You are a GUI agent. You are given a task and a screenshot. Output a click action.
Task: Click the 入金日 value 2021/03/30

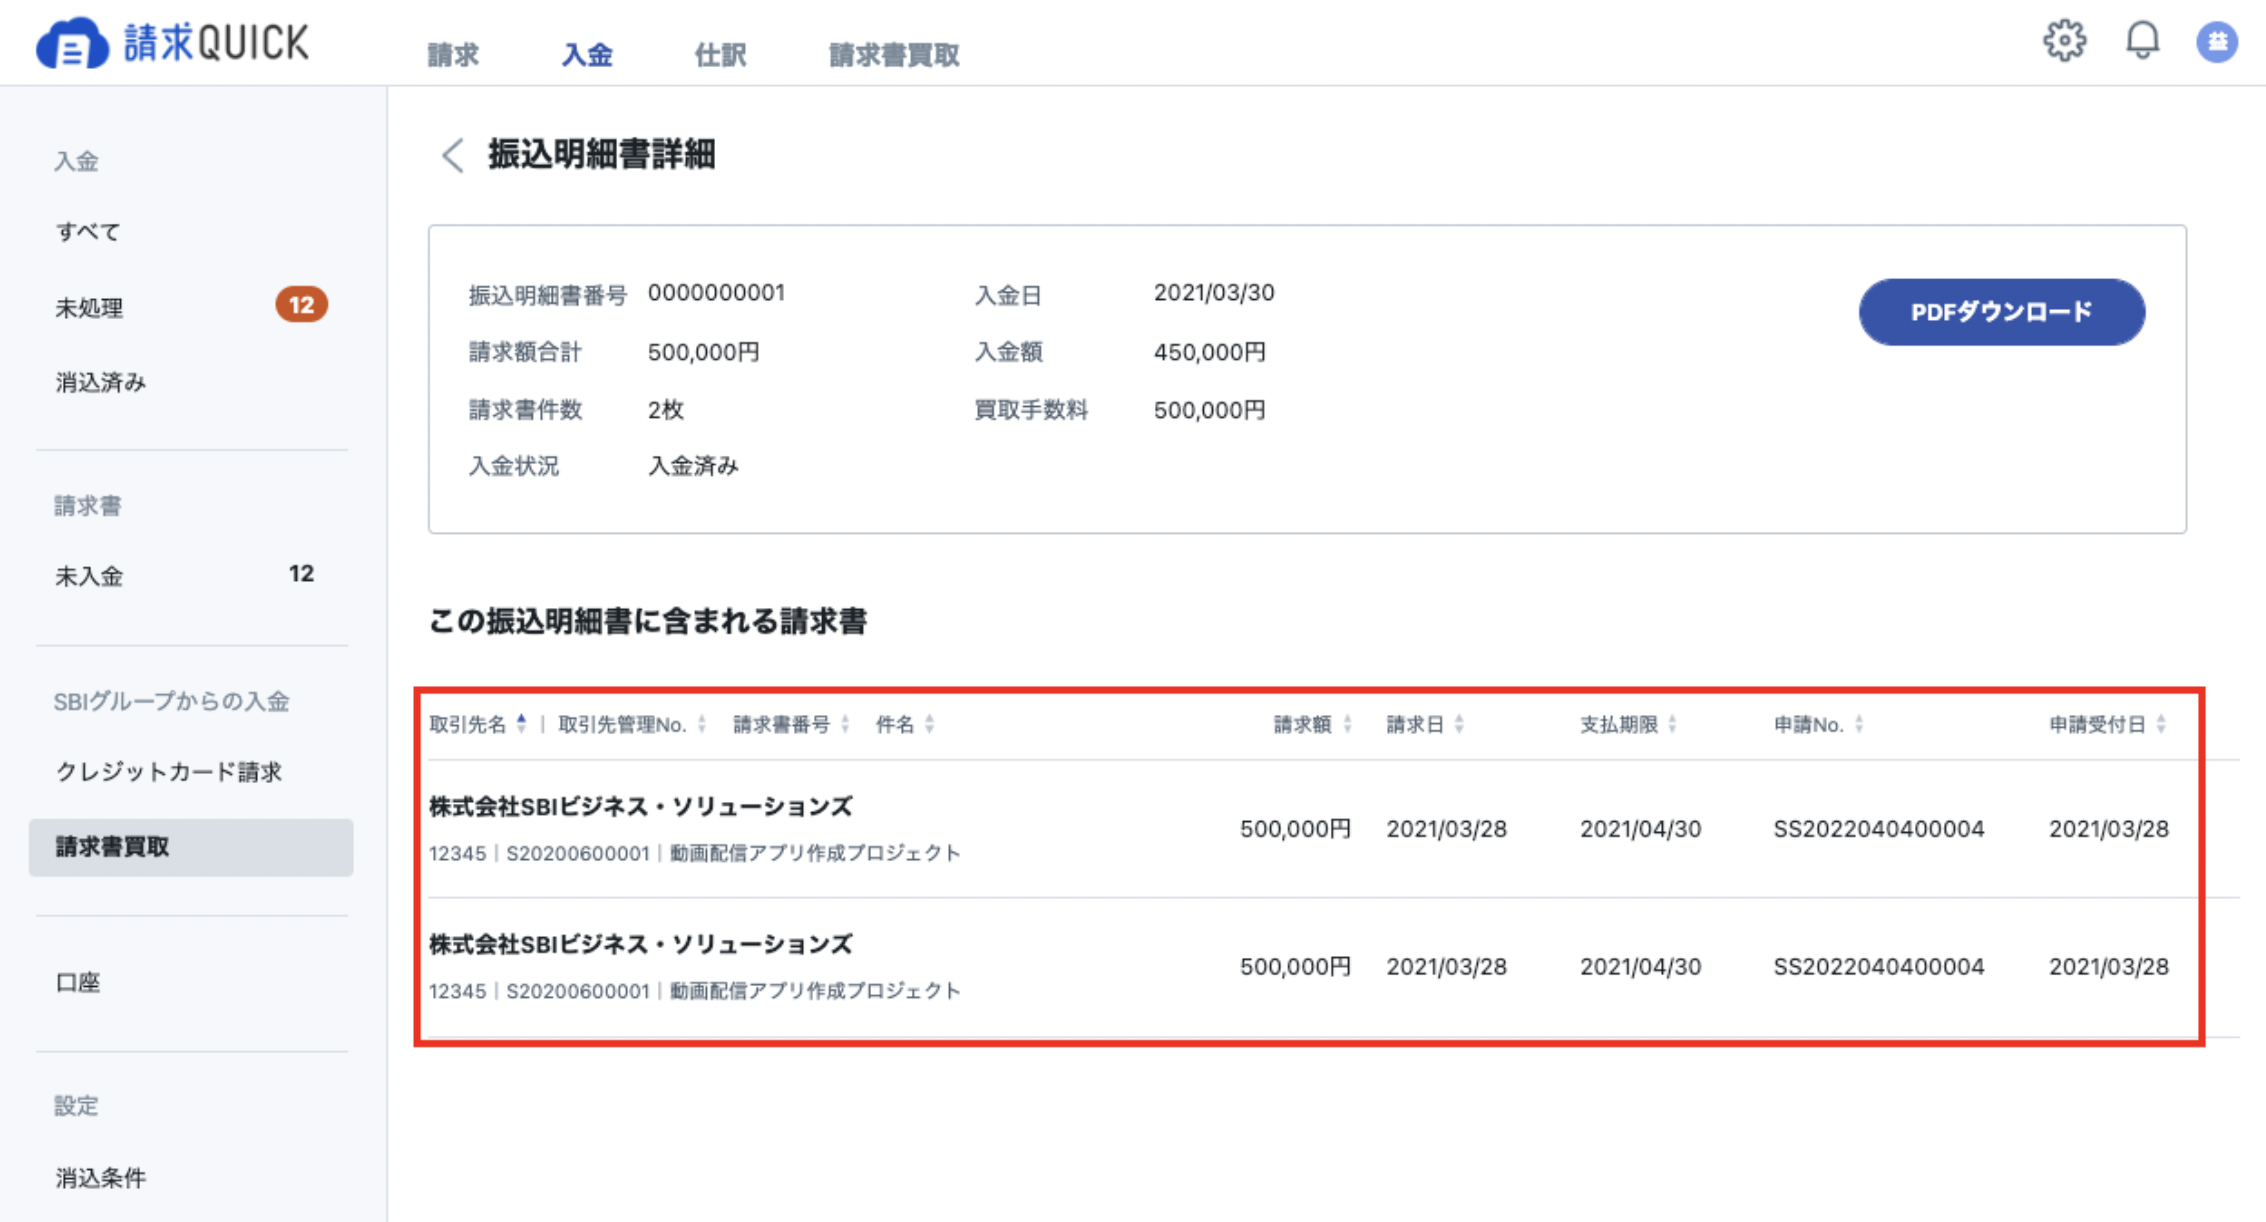pyautogui.click(x=1214, y=293)
